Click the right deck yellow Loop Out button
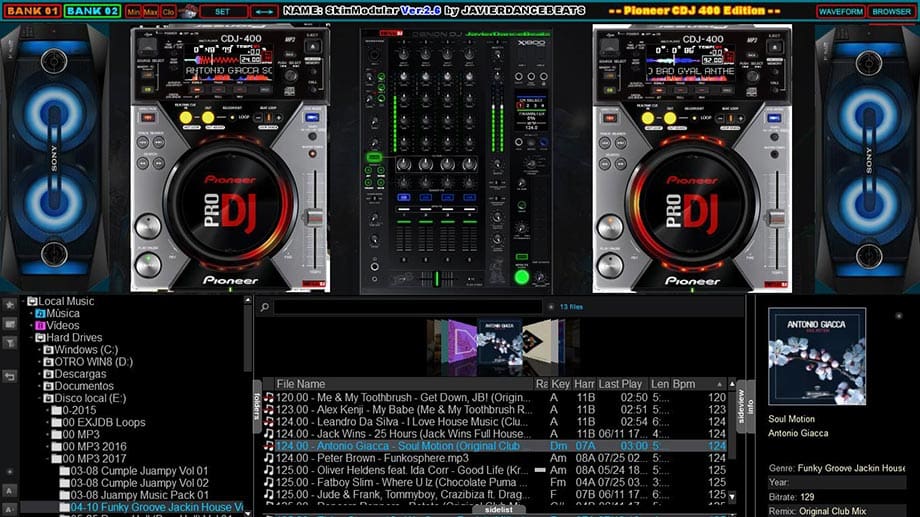The width and height of the screenshot is (920, 517). 669,118
